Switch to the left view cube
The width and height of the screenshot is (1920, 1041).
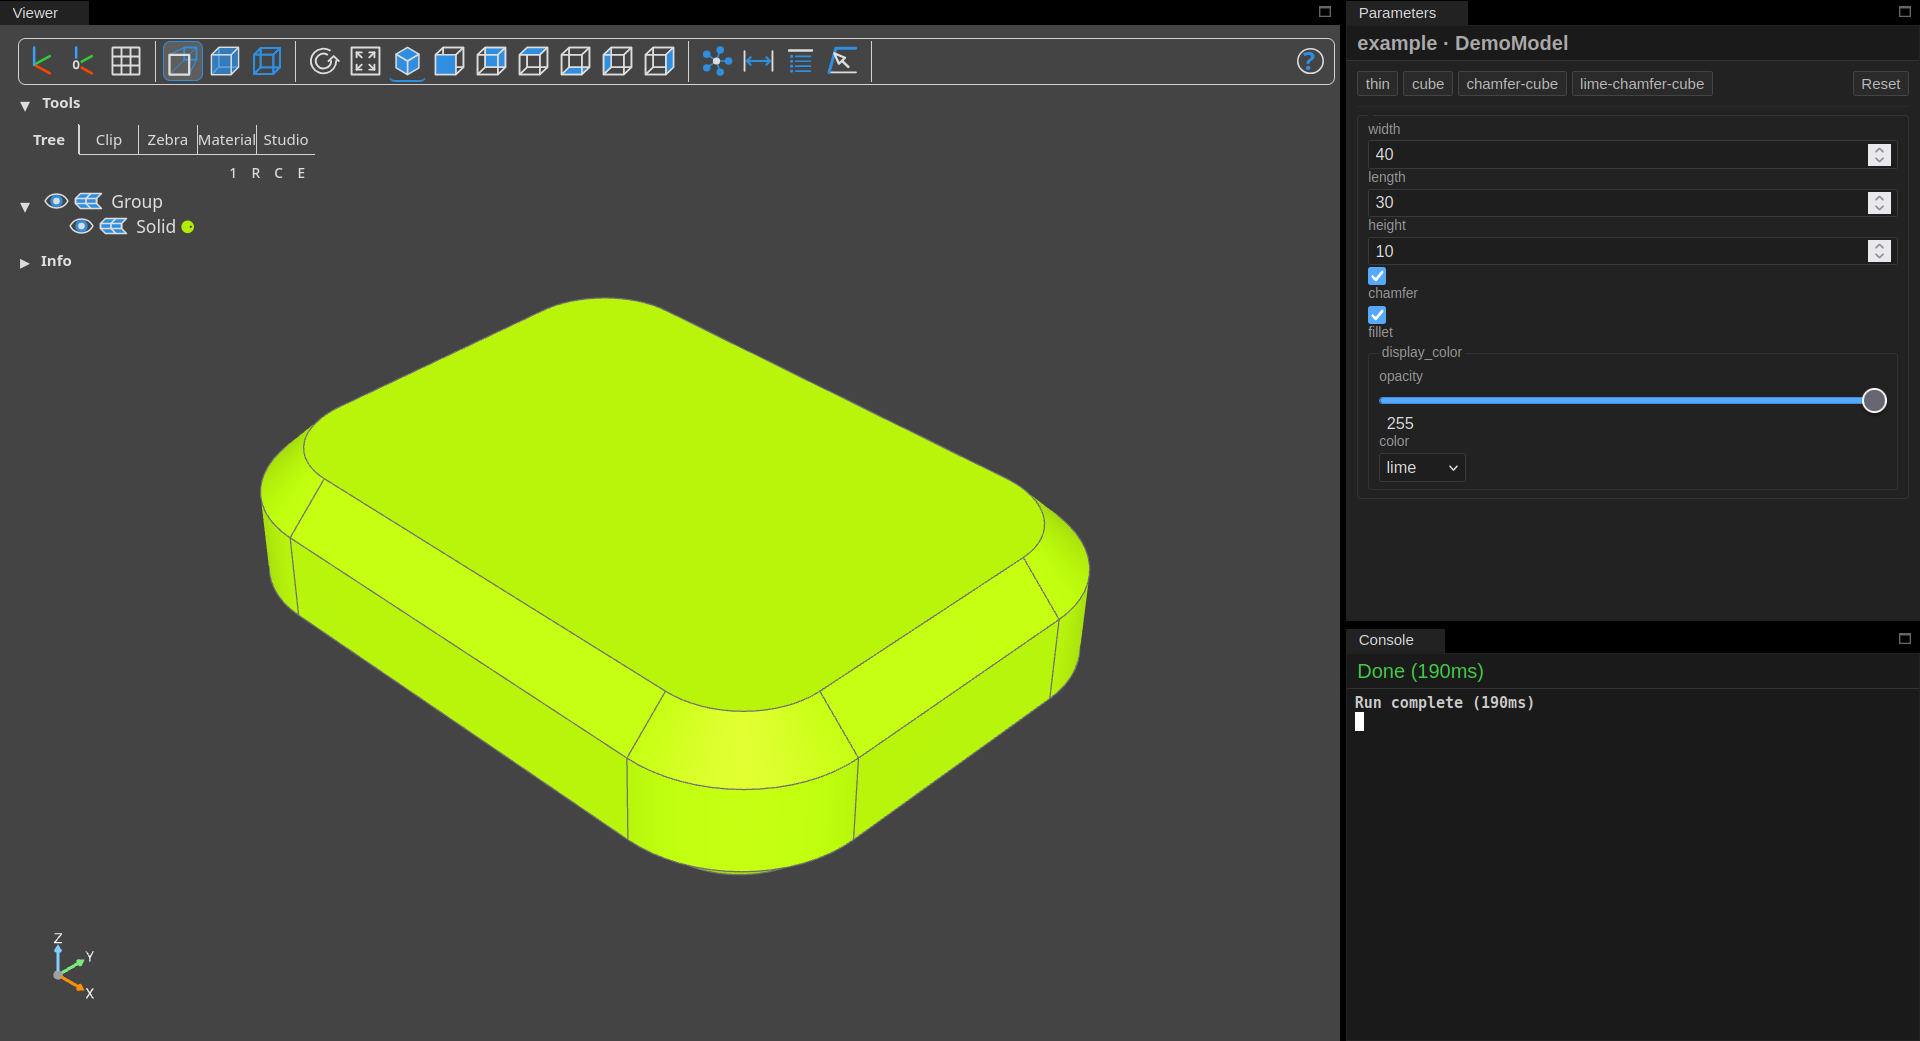pos(618,61)
